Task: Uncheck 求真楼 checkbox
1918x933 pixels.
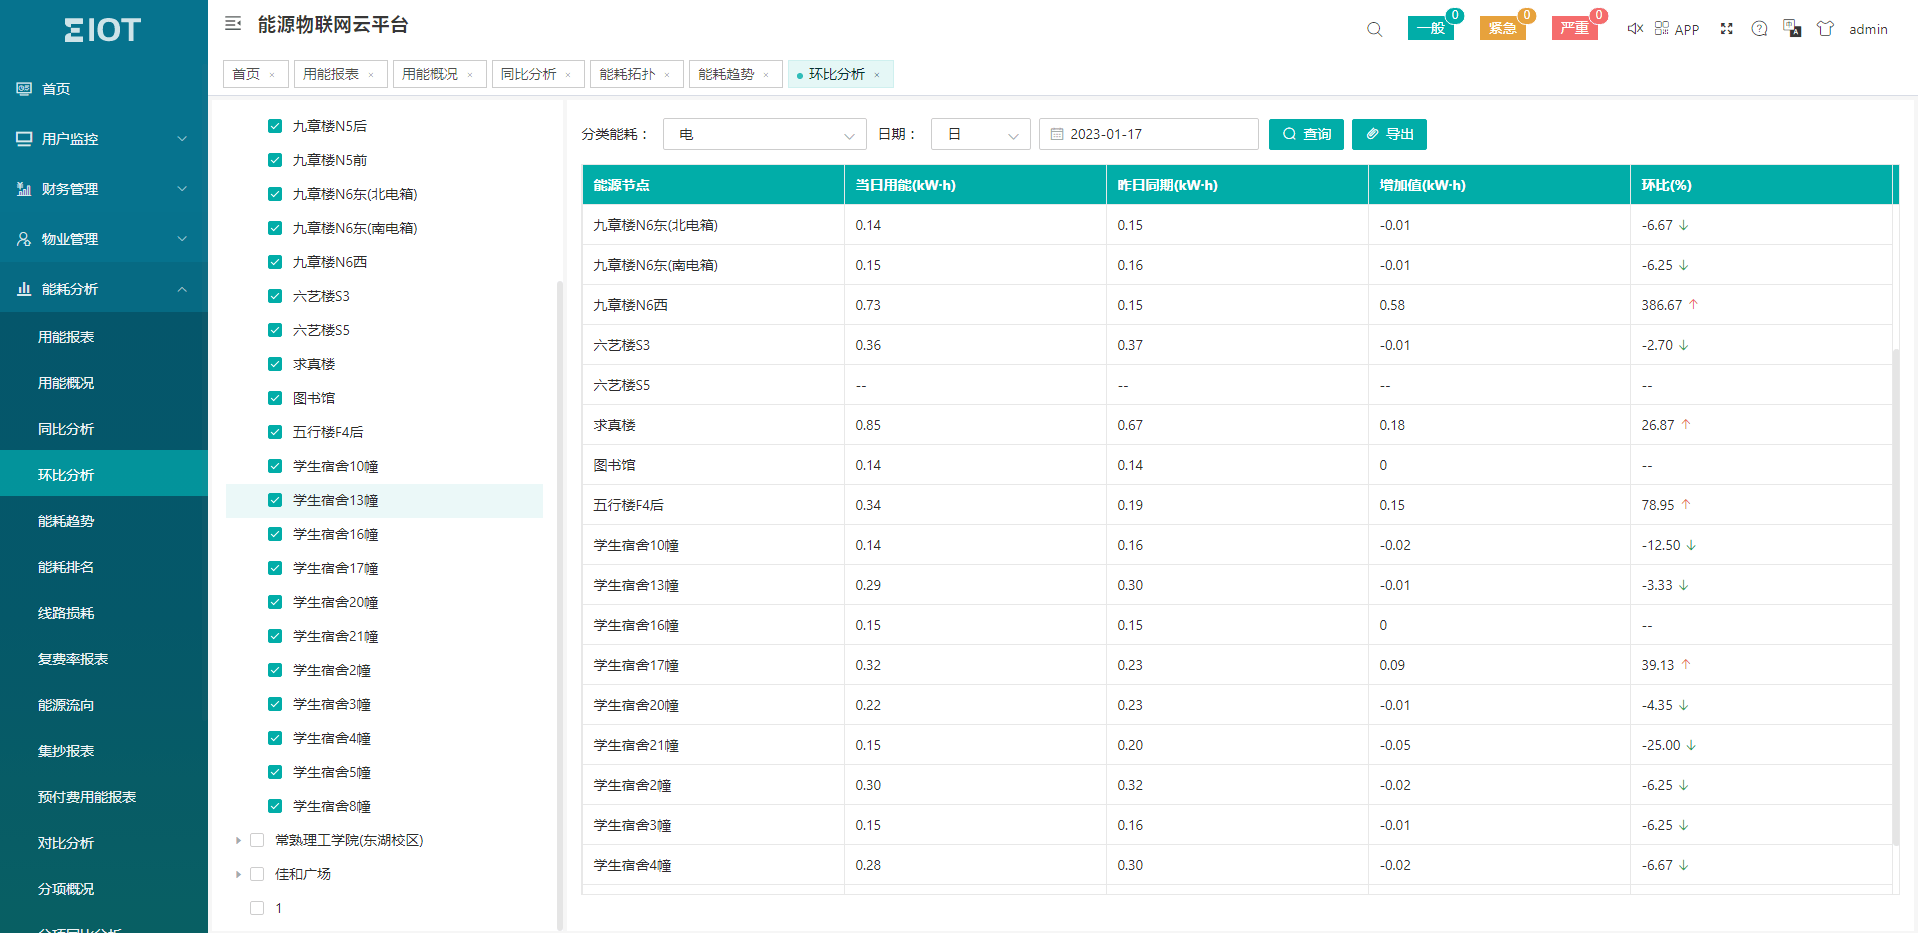Action: (275, 364)
